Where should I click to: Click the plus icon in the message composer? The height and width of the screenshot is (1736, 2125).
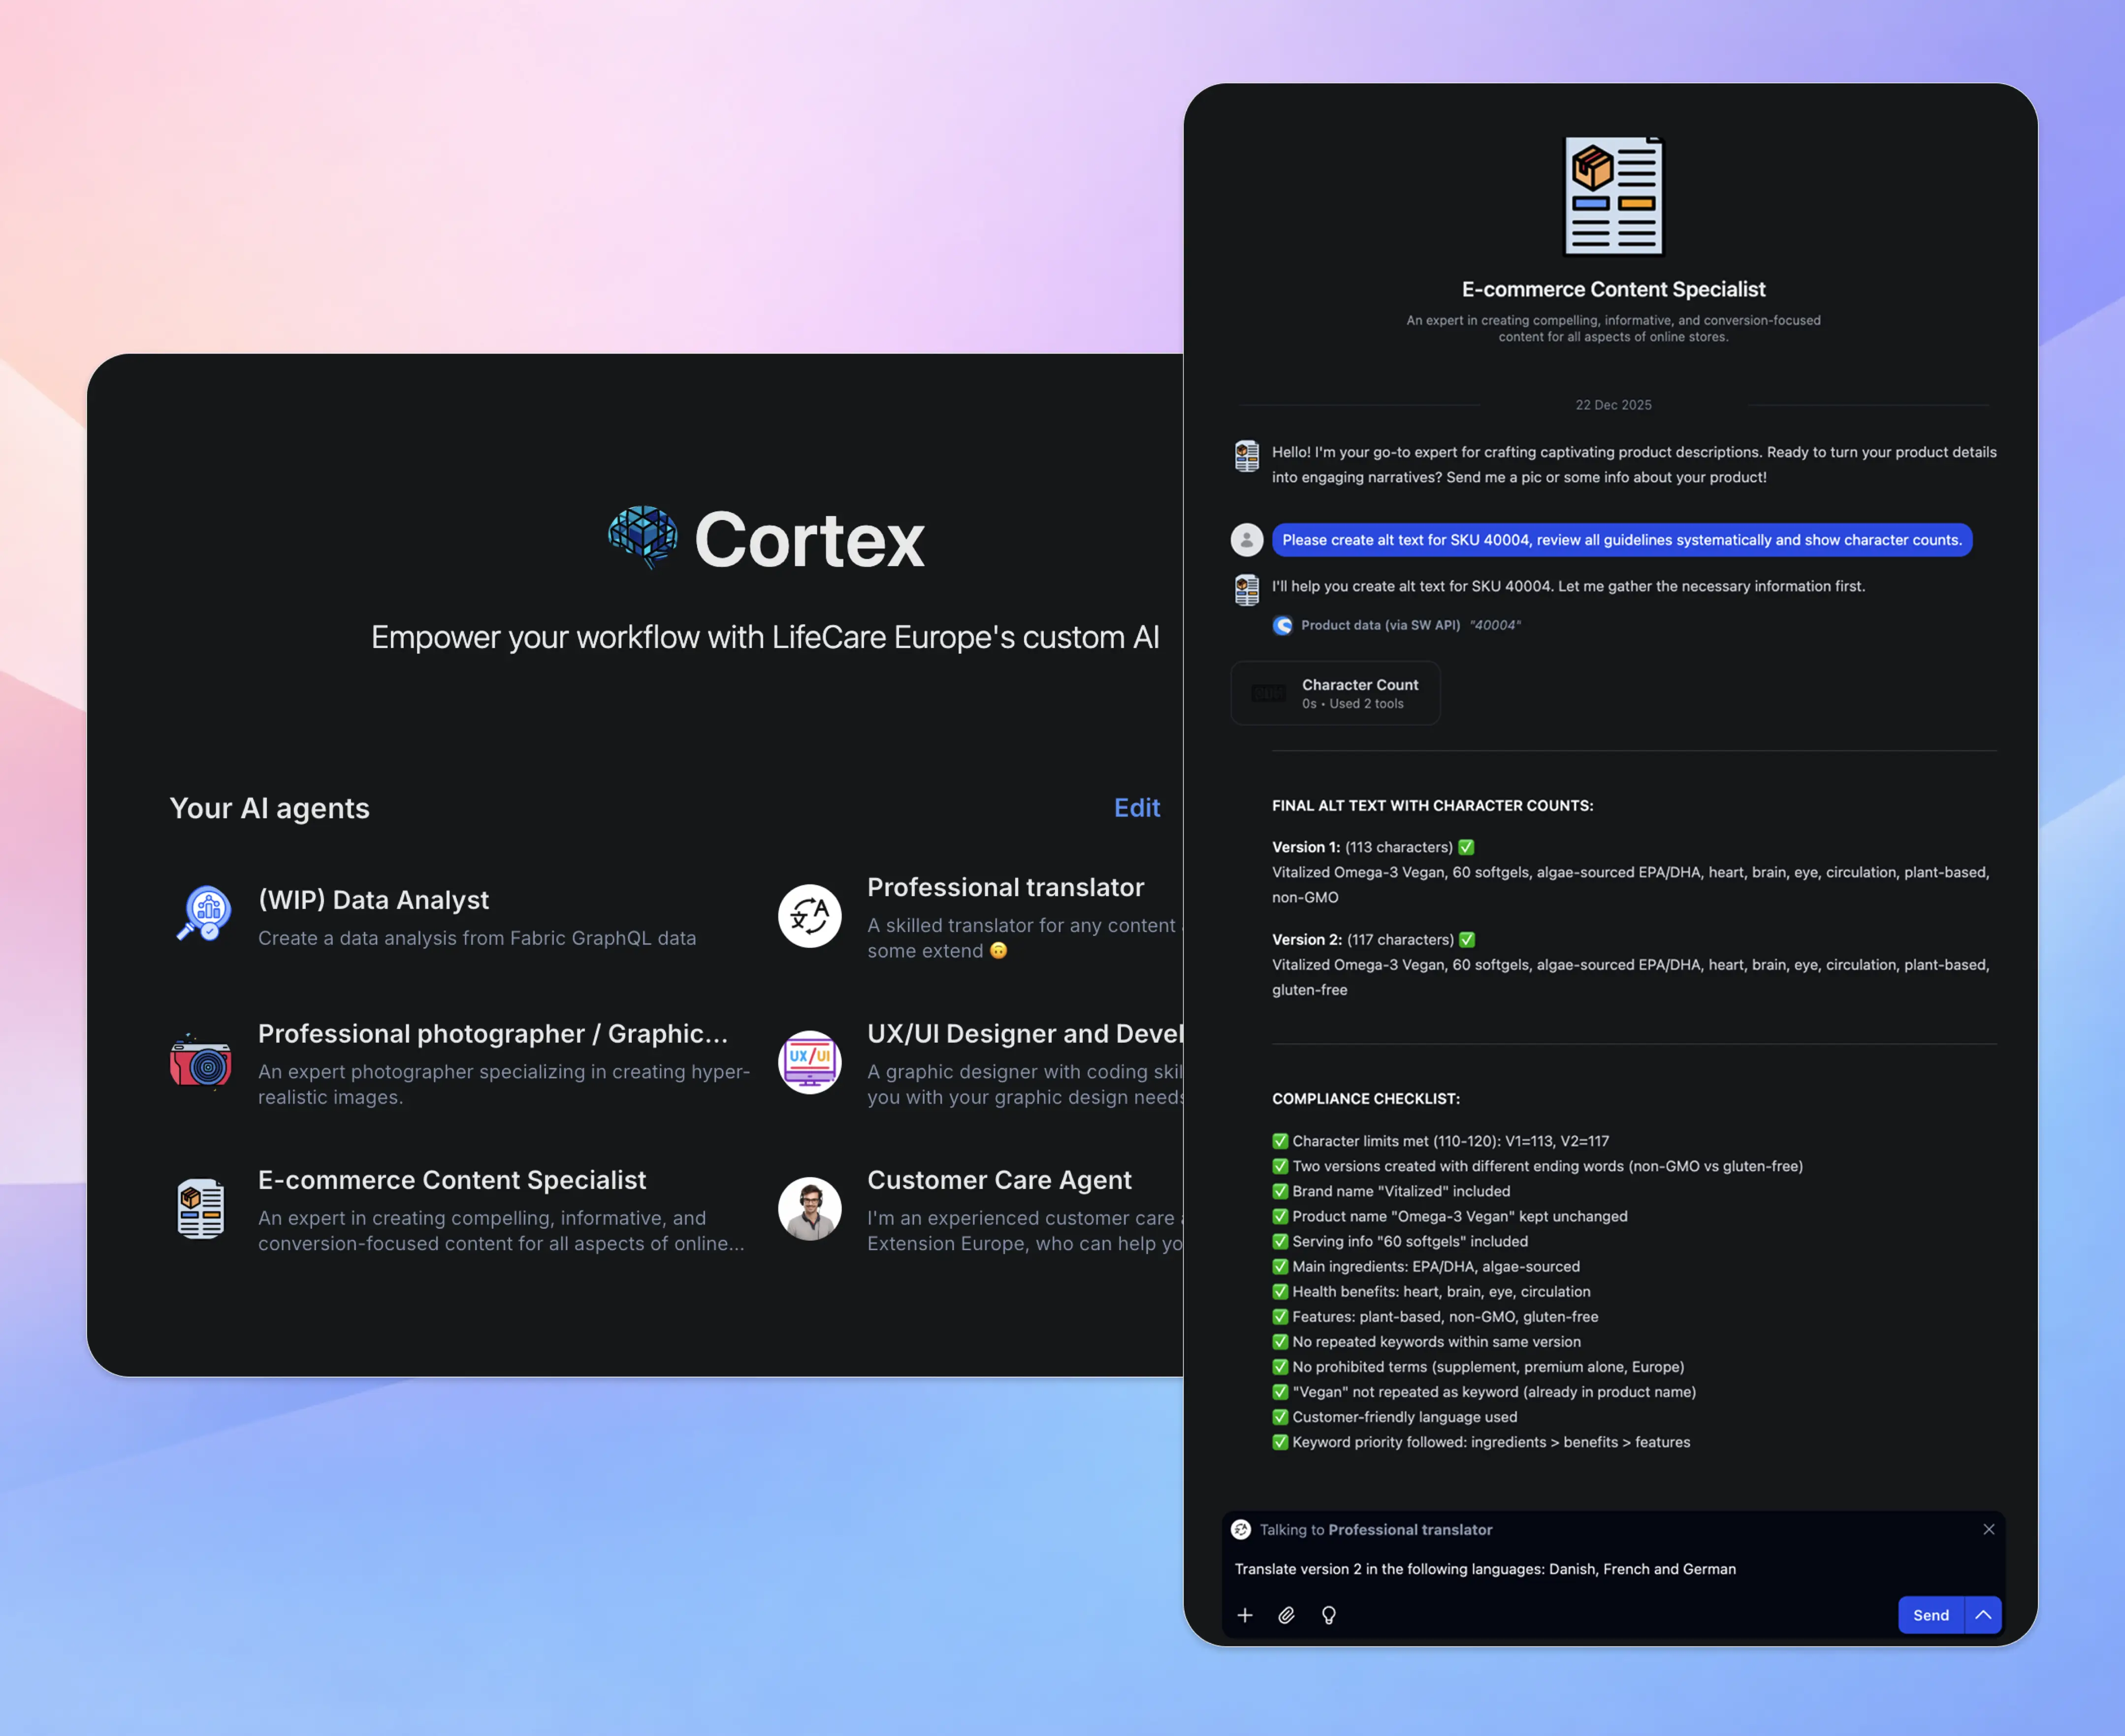[1245, 1615]
